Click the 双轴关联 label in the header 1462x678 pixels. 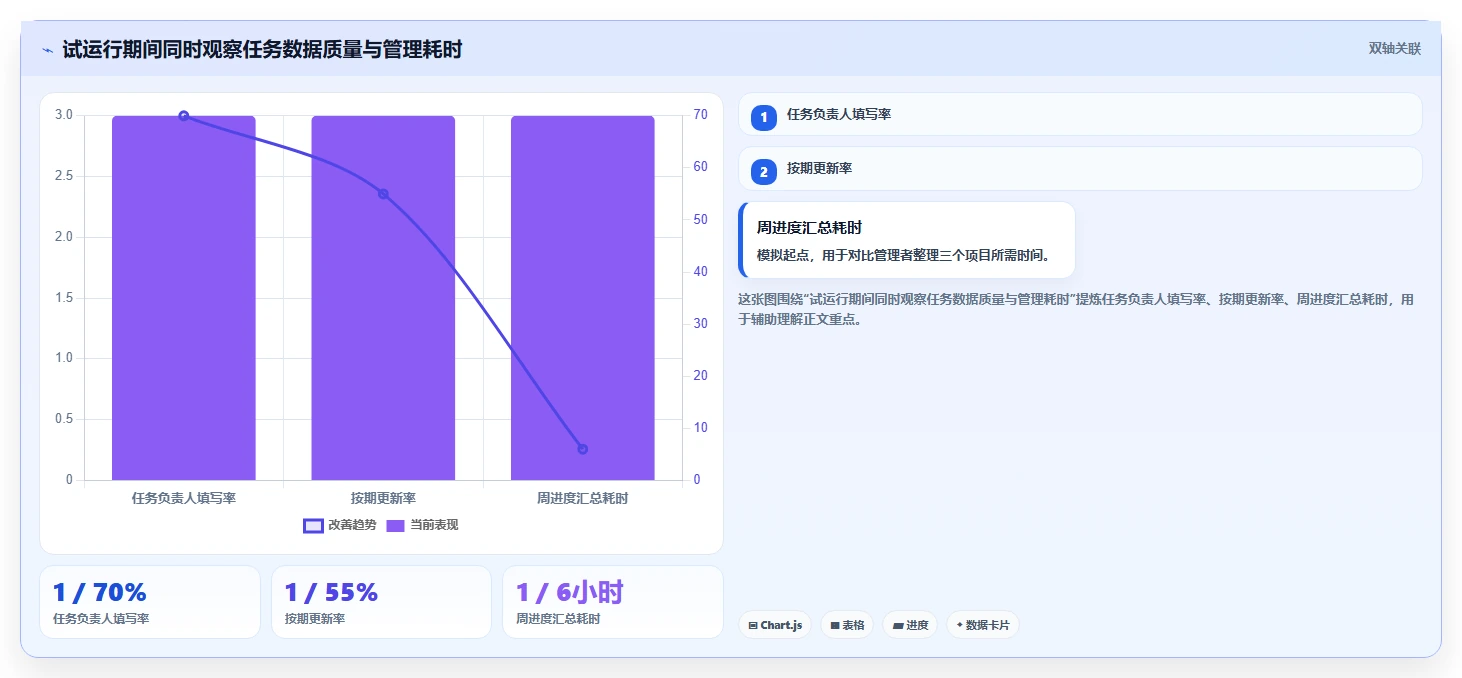tap(1395, 49)
